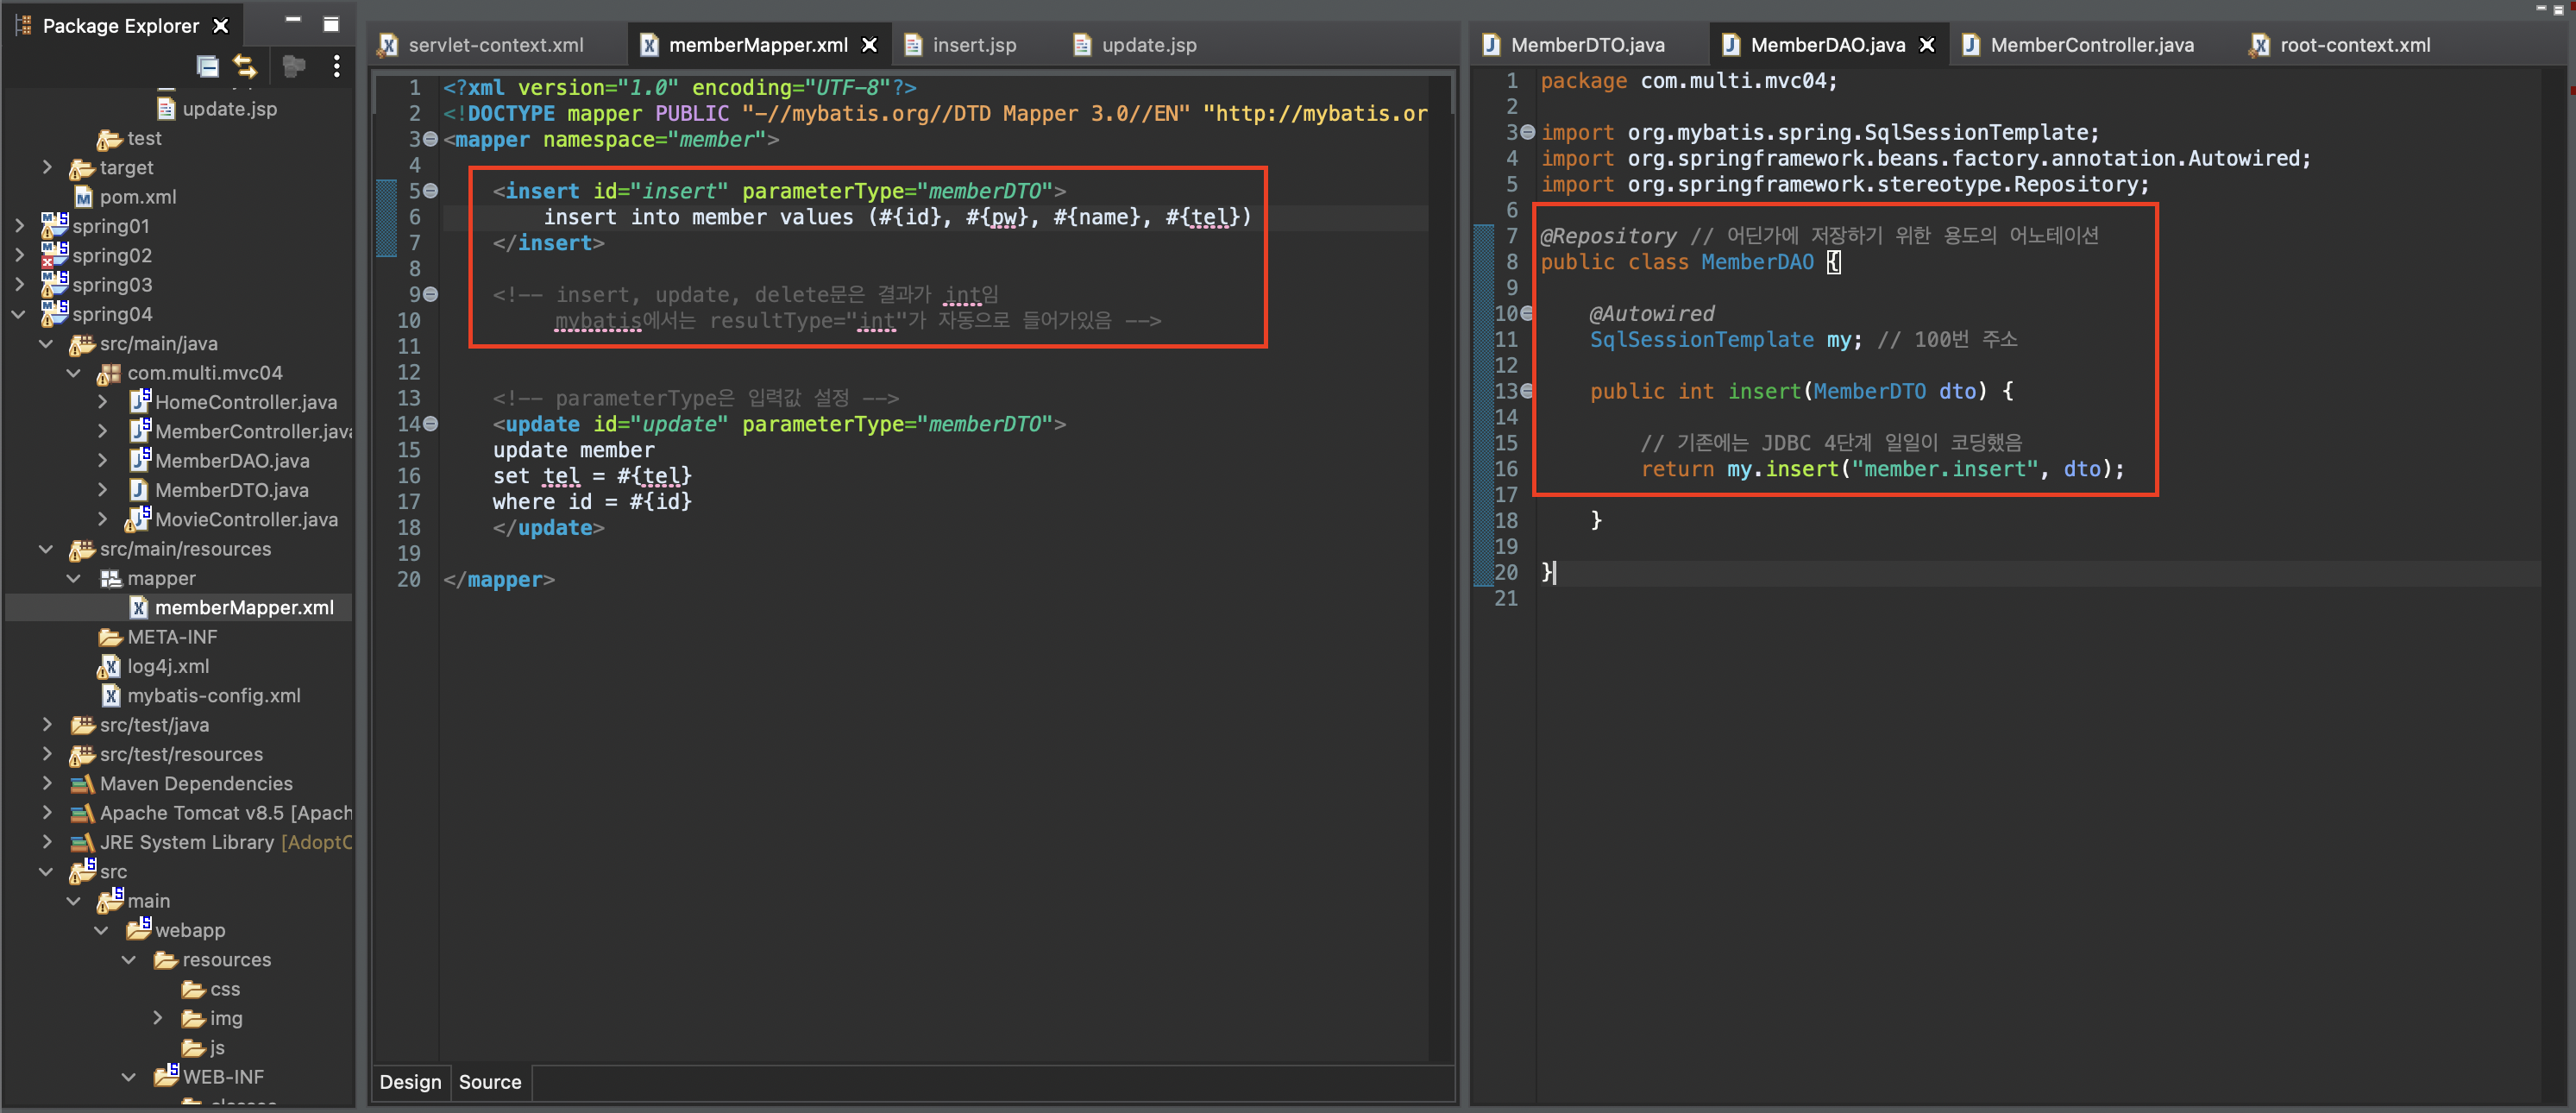
Task: Close the memberMapper.xml editor tab
Action: [x=870, y=45]
